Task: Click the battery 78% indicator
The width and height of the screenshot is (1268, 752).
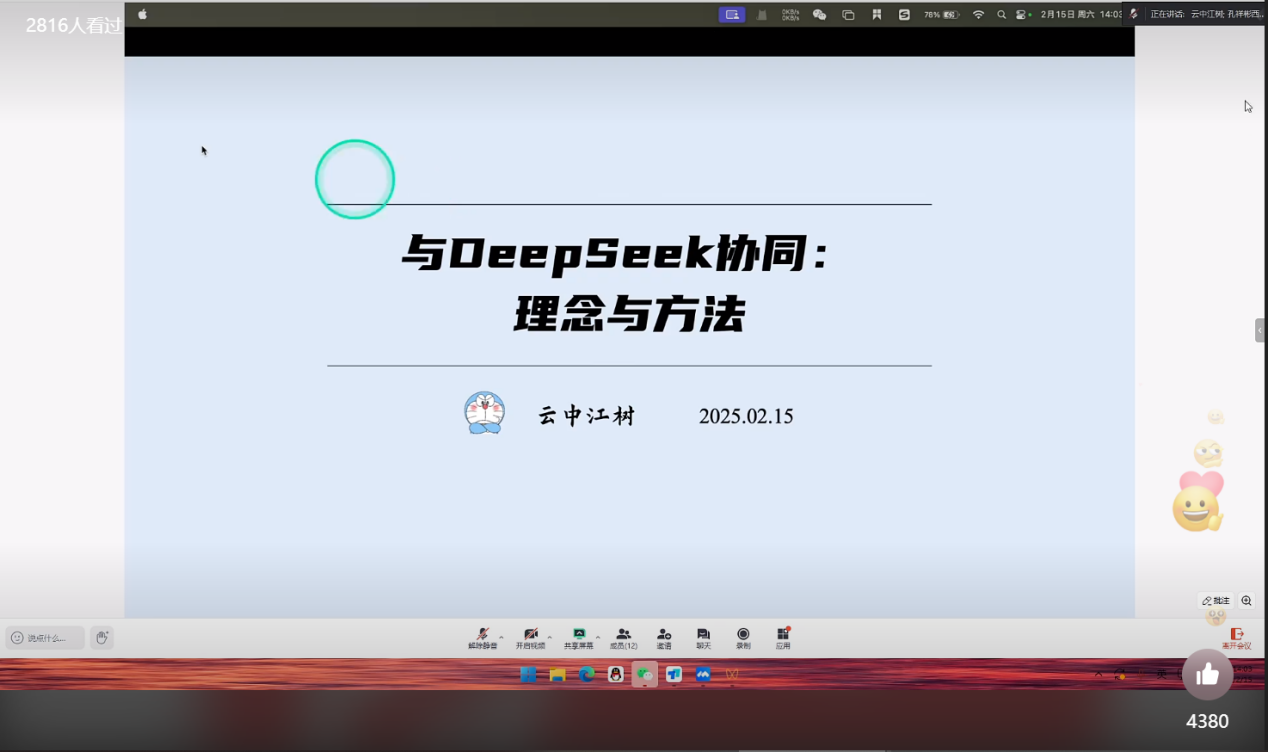Action: tap(942, 15)
